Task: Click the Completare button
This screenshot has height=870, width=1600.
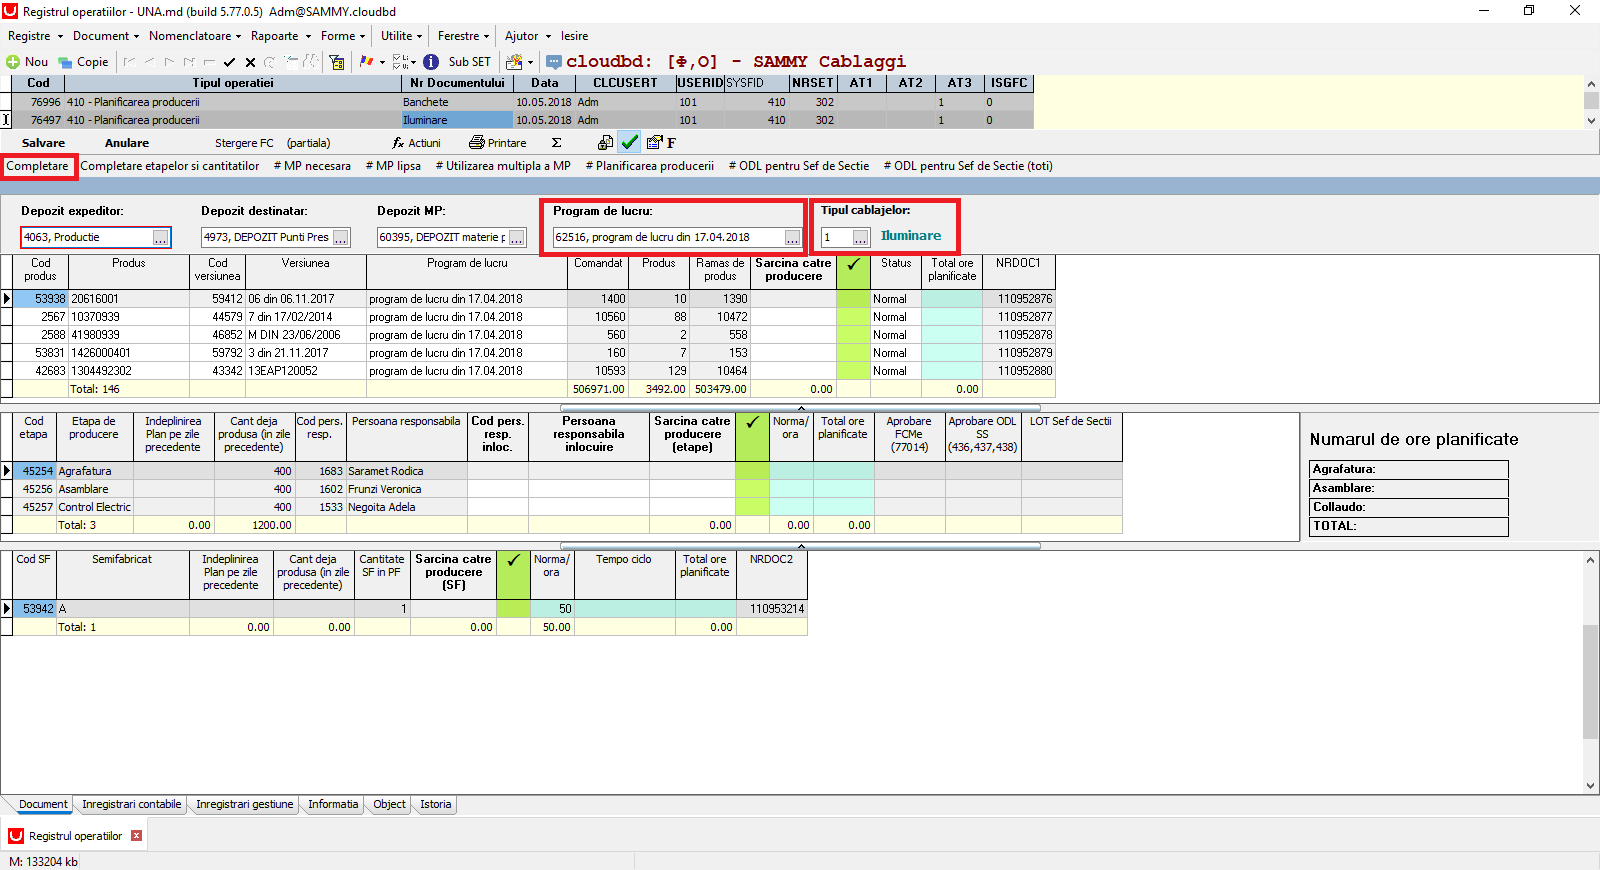Action: pos(38,166)
